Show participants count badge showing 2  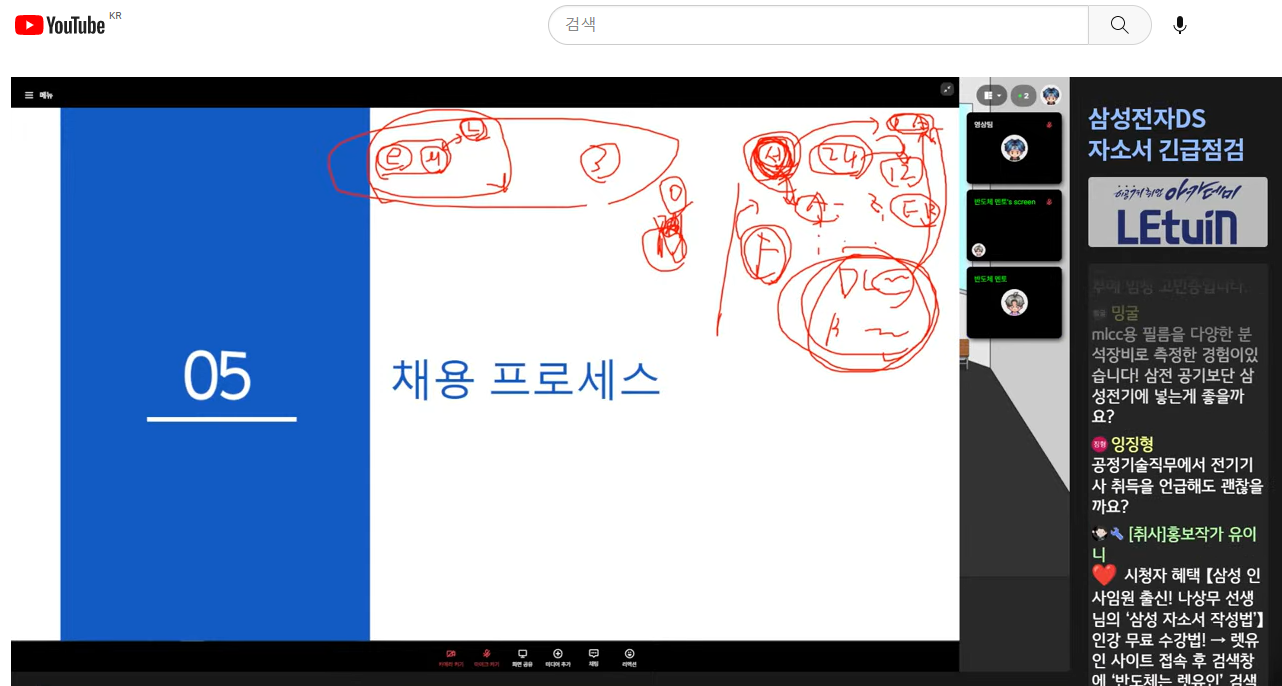[1022, 96]
